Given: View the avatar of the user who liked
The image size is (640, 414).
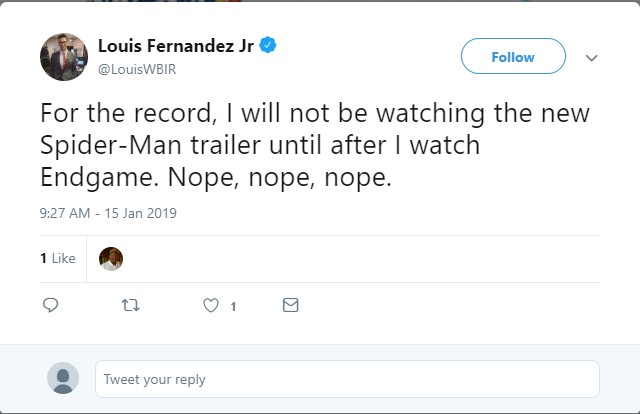Looking at the screenshot, I should (111, 258).
